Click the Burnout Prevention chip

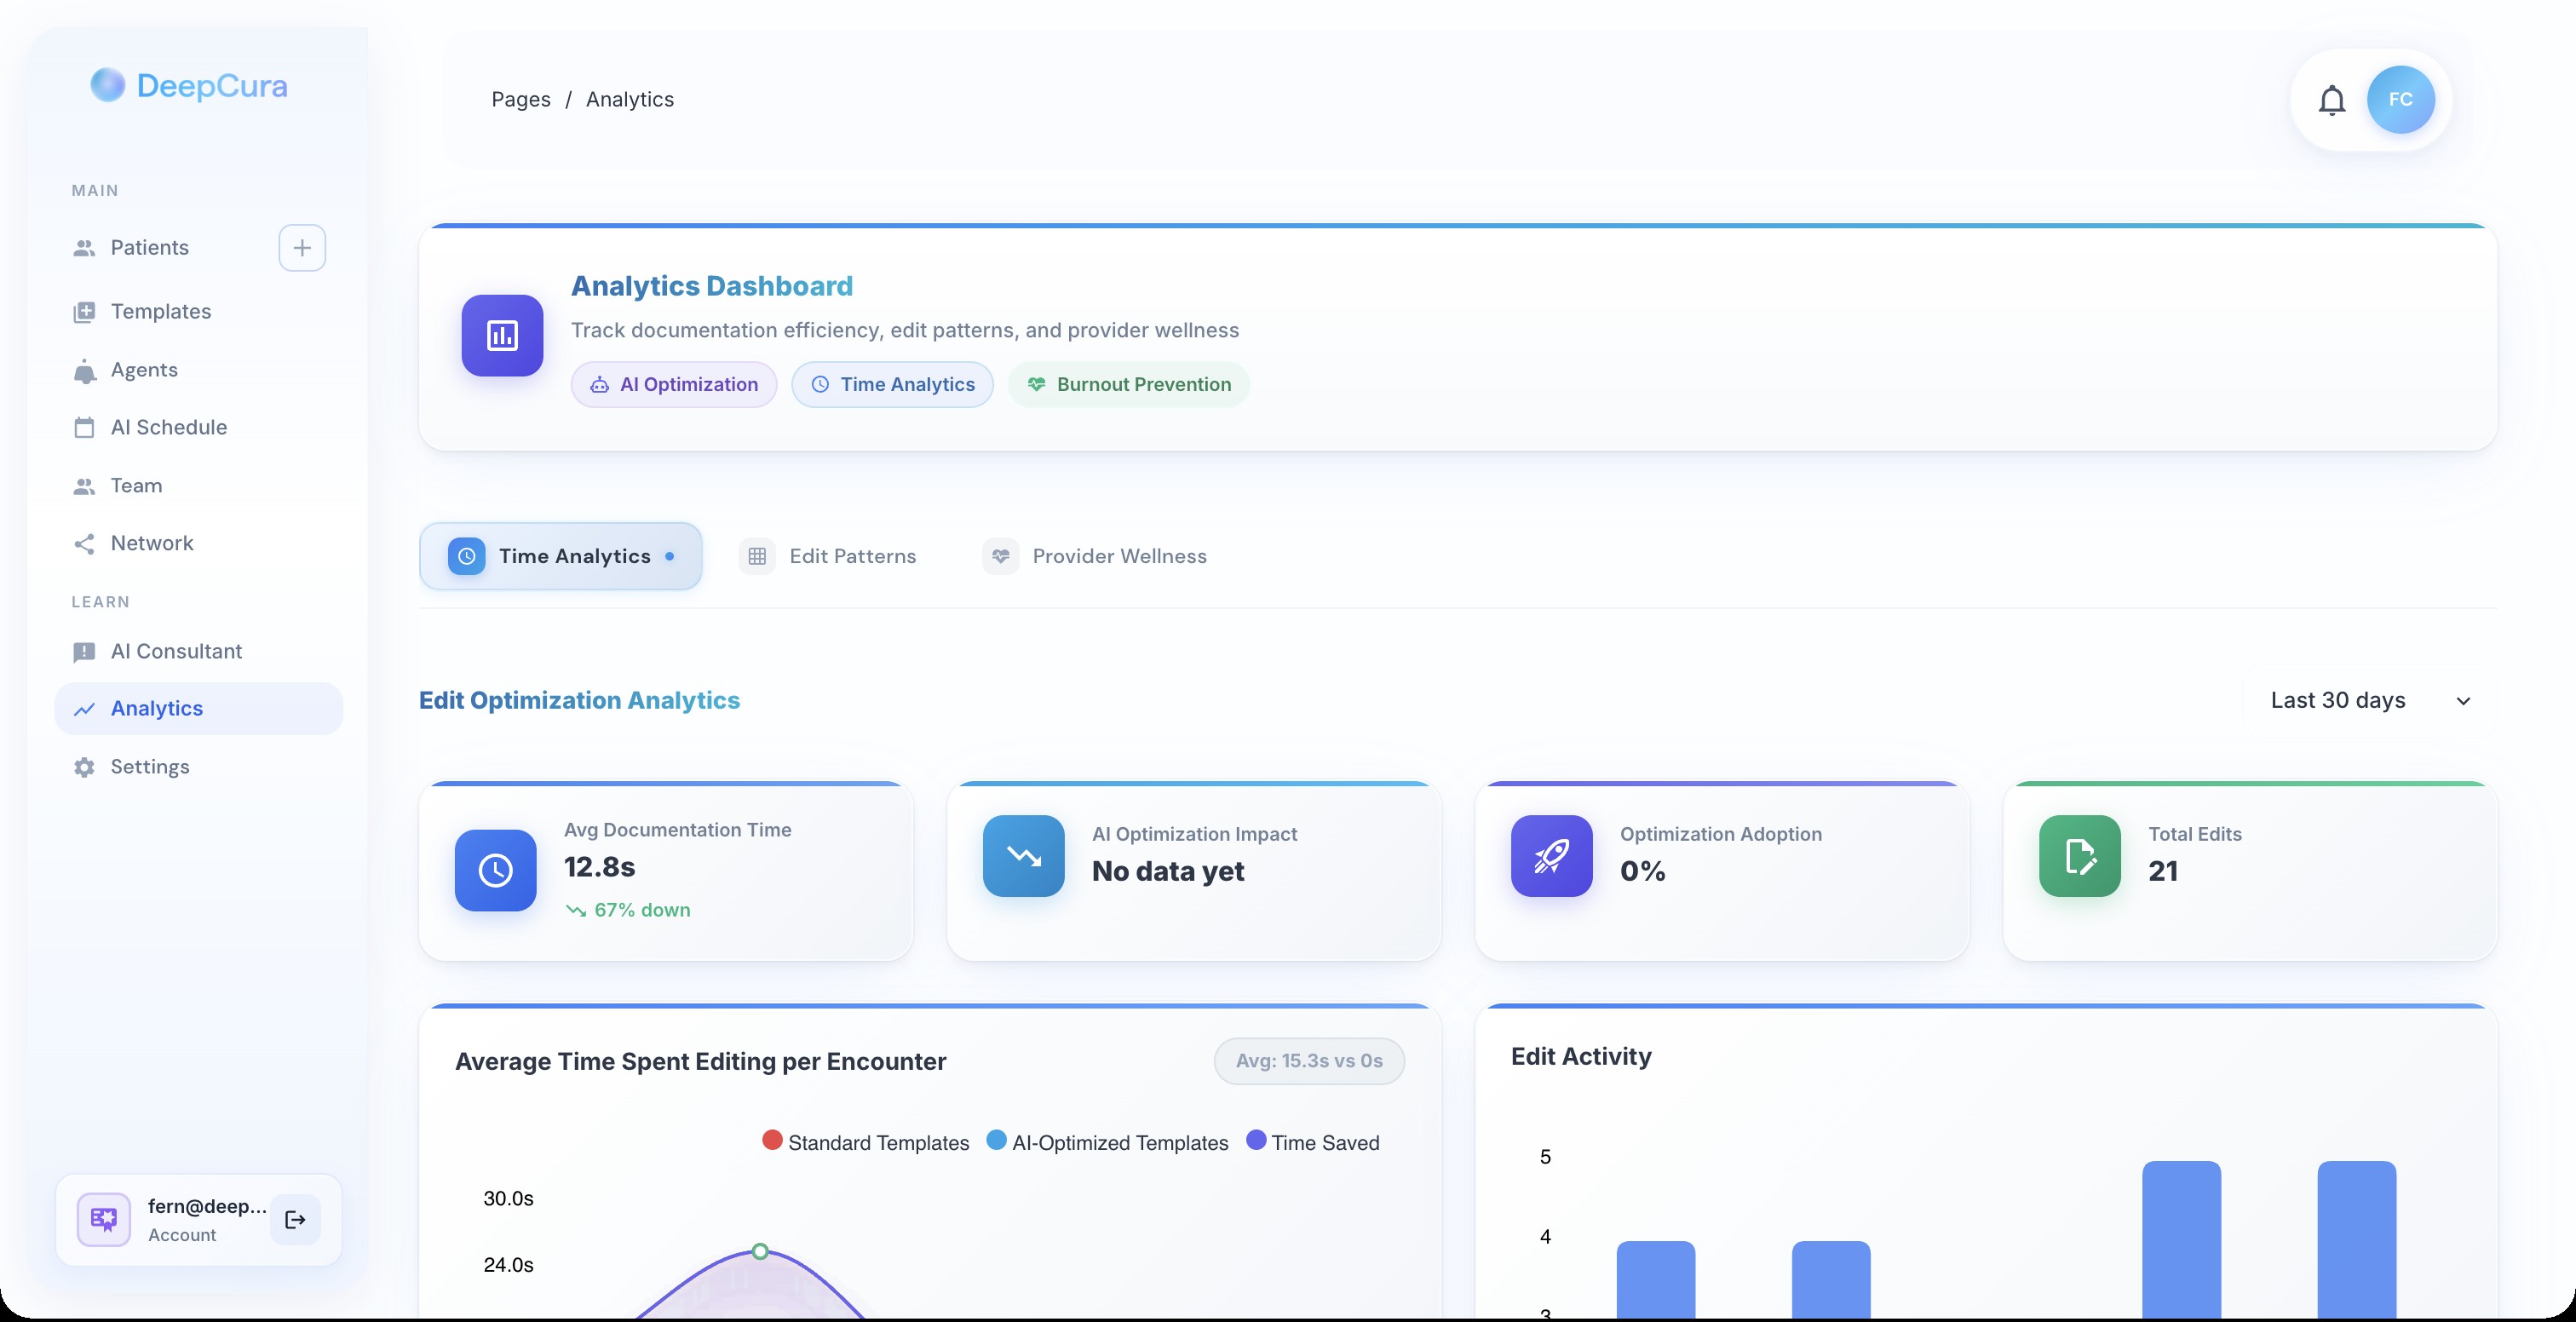coord(1129,385)
